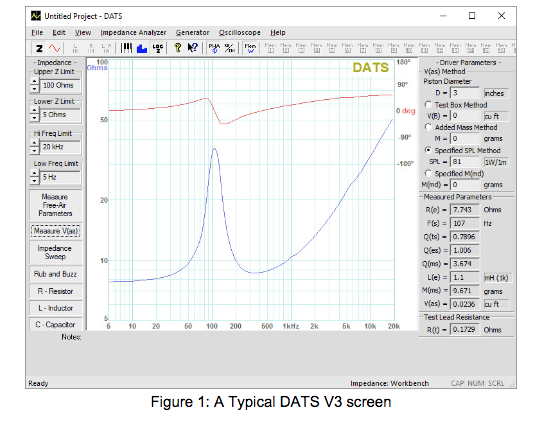Screen dimensions: 541x421
Task: Click Measure Free-Air Parameters button
Action: click(56, 205)
